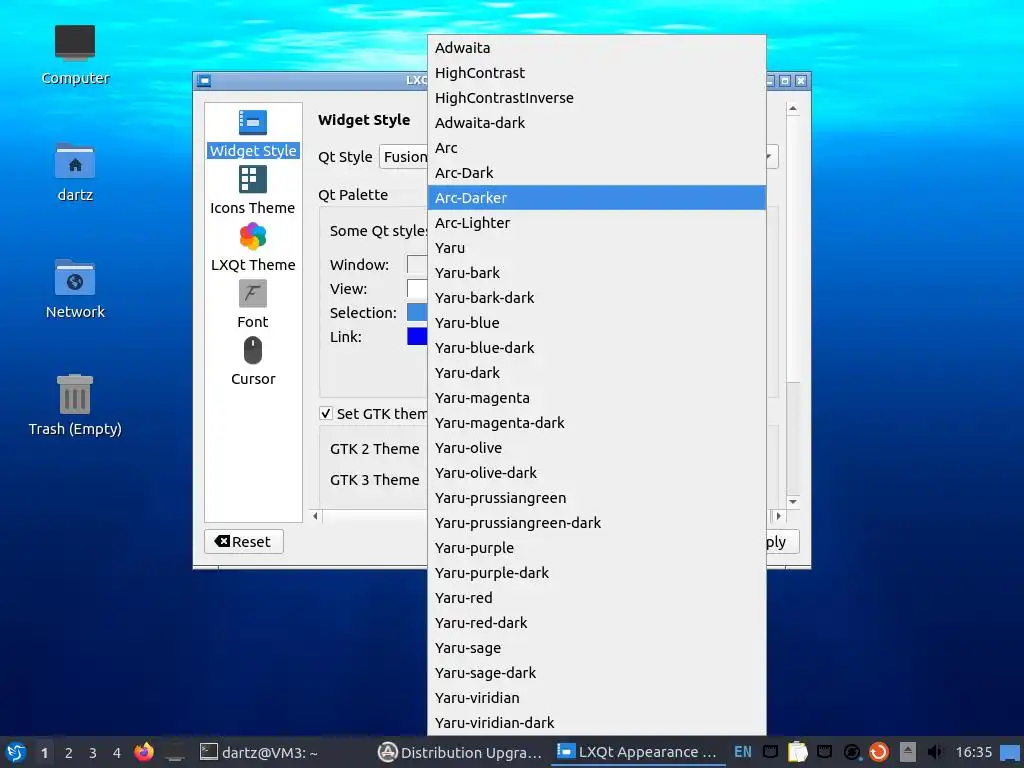
Task: Click horizontal scroll left arrow
Action: tap(315, 516)
